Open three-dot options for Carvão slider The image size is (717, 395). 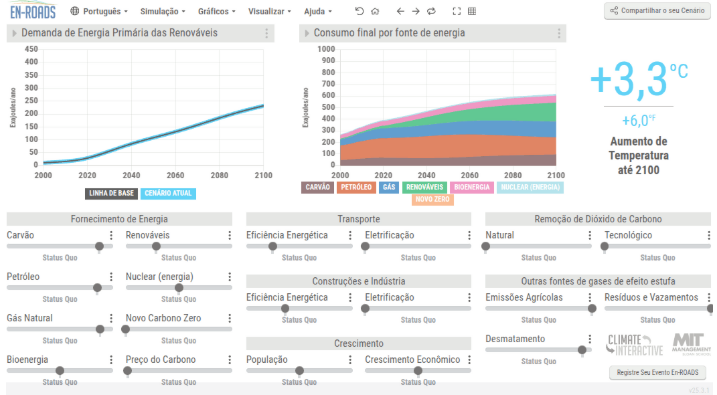tap(111, 235)
